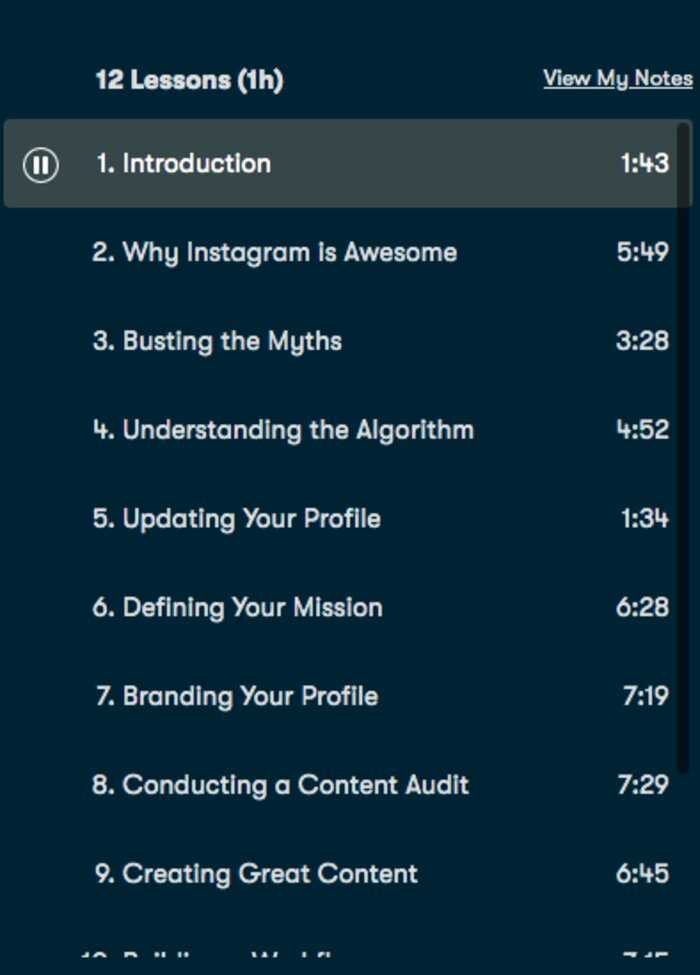This screenshot has width=700, height=975.
Task: Open the View My Notes link
Action: click(x=618, y=78)
